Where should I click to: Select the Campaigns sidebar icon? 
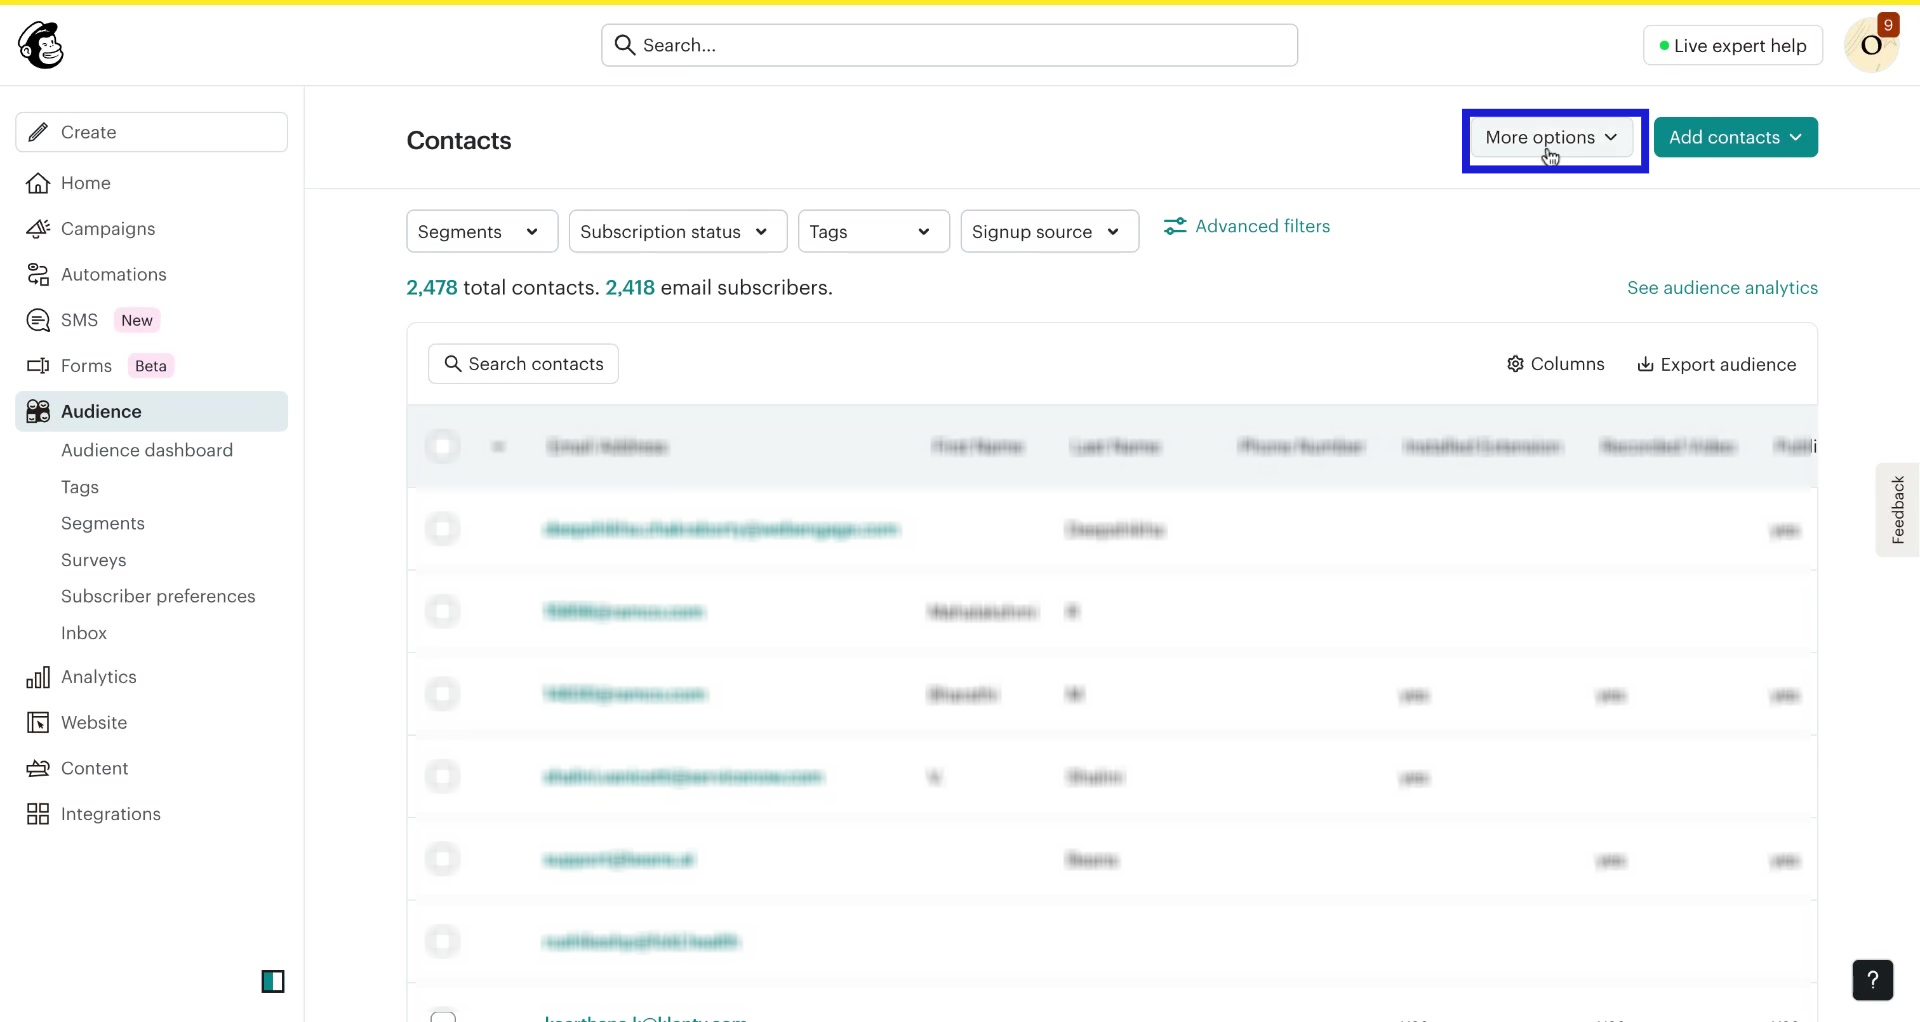click(x=37, y=228)
